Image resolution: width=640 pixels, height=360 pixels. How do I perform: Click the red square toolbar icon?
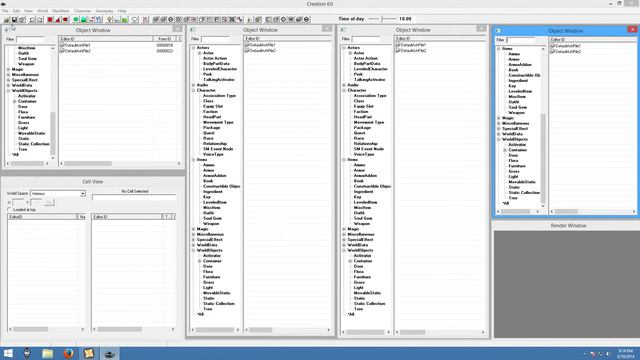tap(50, 20)
